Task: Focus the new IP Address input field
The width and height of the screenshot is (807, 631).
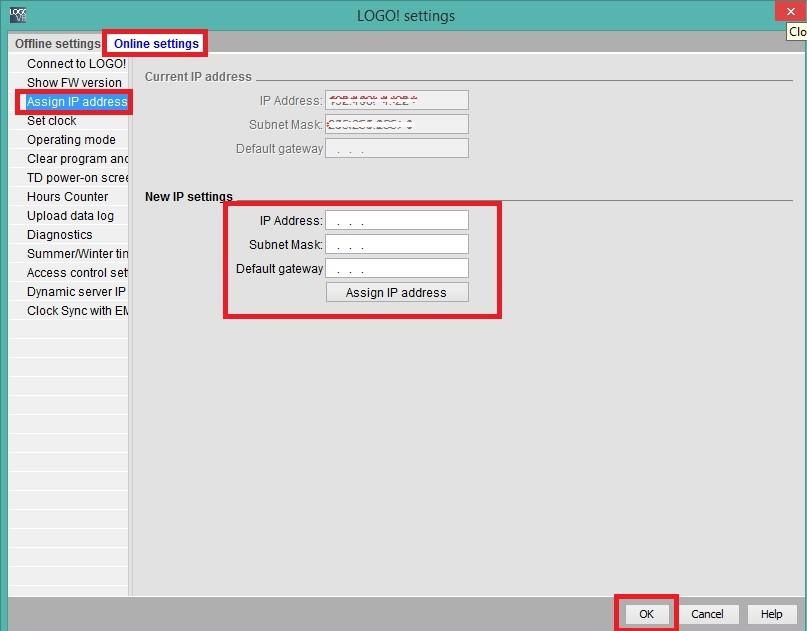Action: point(397,220)
